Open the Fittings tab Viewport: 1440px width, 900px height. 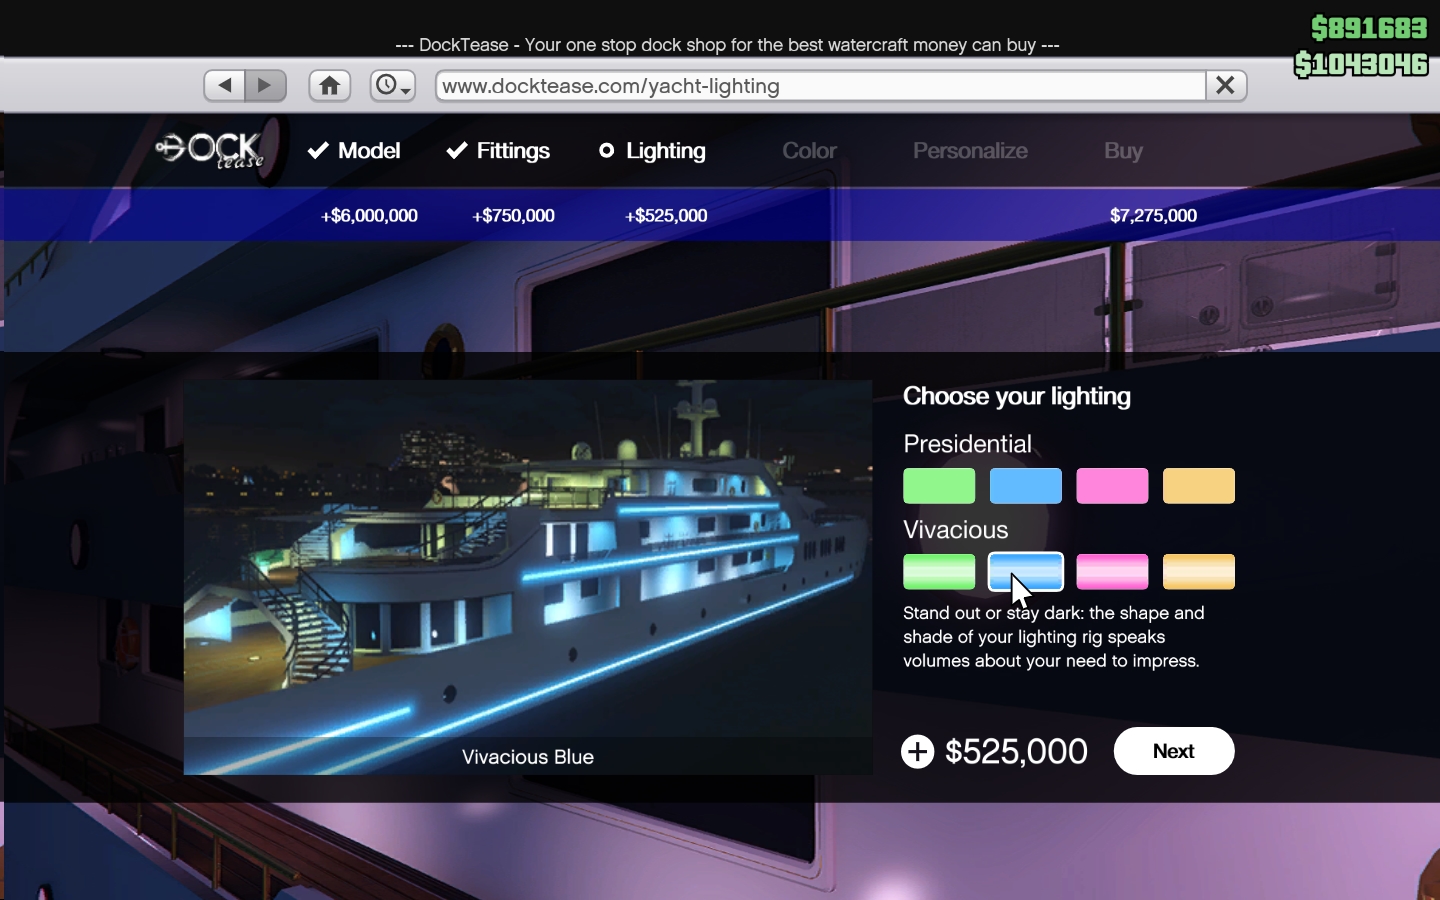click(498, 151)
